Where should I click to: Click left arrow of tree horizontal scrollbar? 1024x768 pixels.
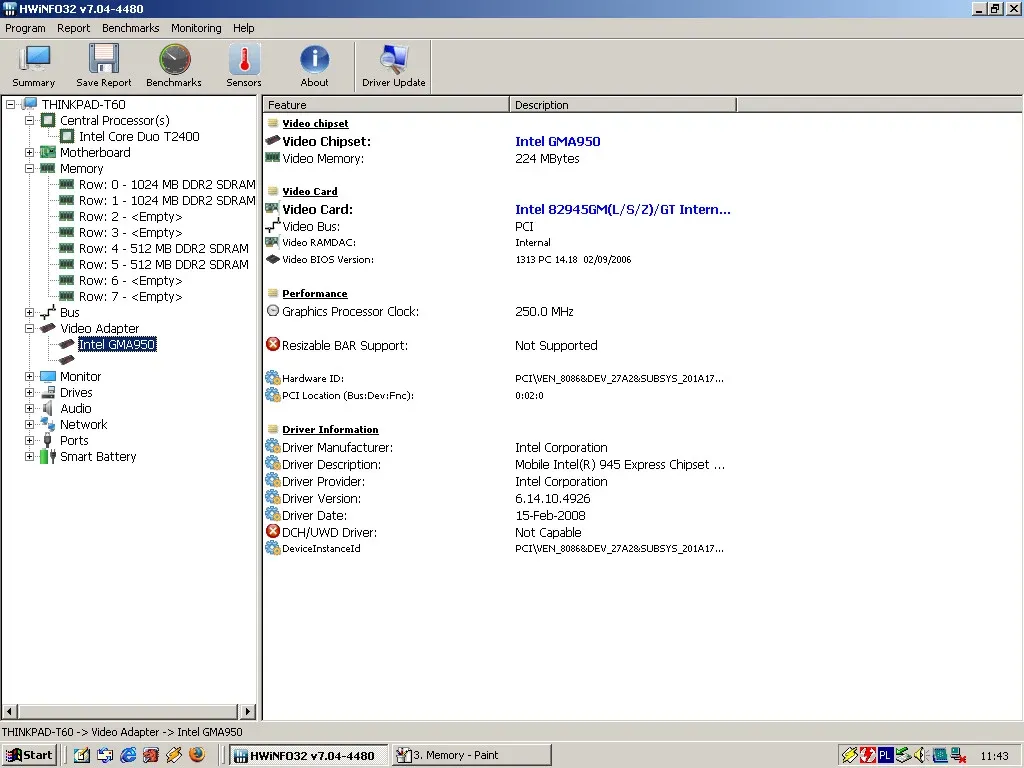point(10,711)
